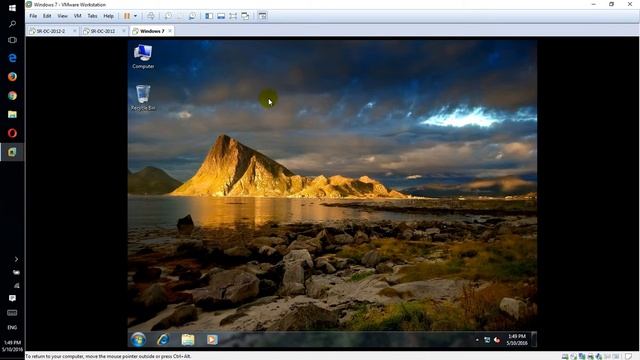Viewport: 640px width, 360px height.
Task: Open the snapshot manager toolbar icon
Action: coord(192,16)
